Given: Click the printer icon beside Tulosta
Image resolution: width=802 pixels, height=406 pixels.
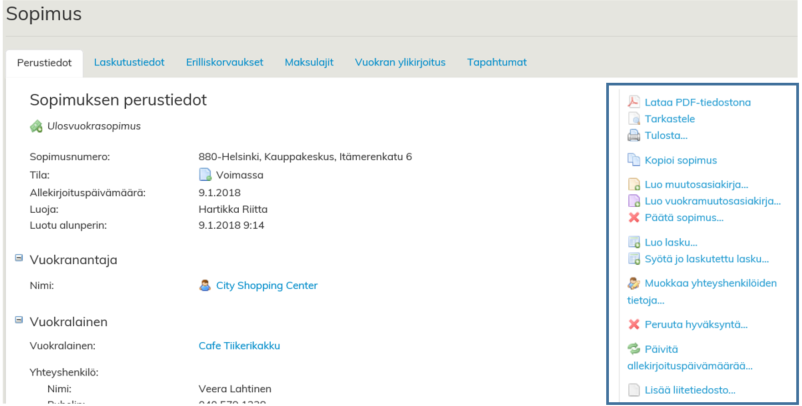Looking at the screenshot, I should [x=633, y=136].
